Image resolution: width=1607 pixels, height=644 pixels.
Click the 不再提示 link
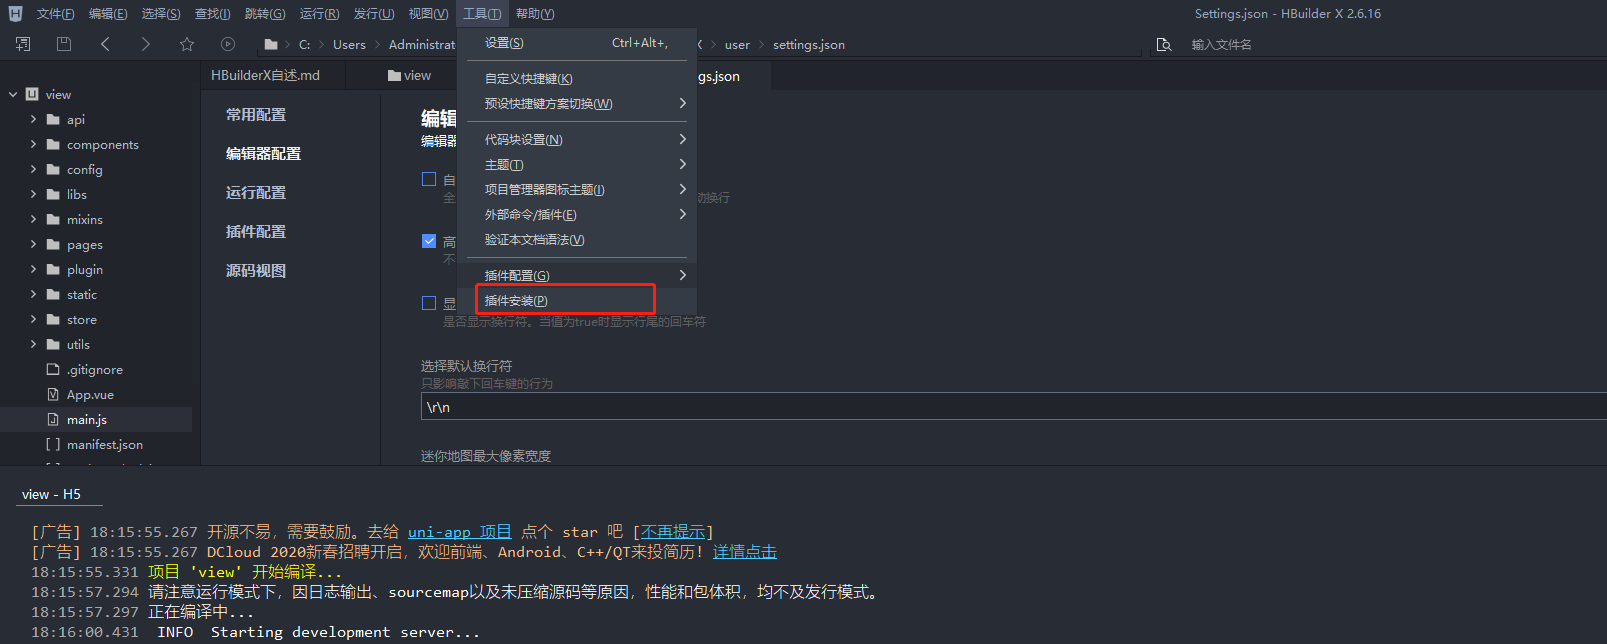coord(673,532)
